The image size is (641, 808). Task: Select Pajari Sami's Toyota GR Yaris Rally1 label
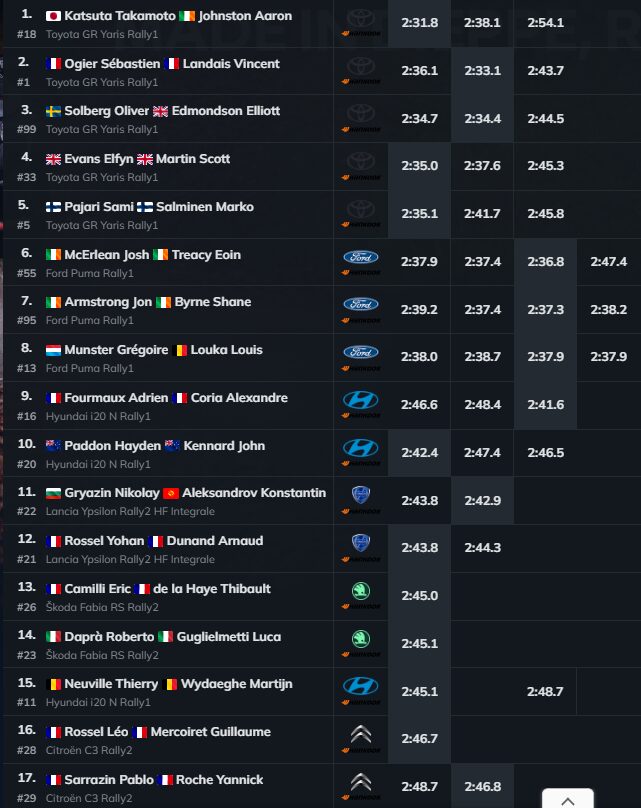(102, 225)
